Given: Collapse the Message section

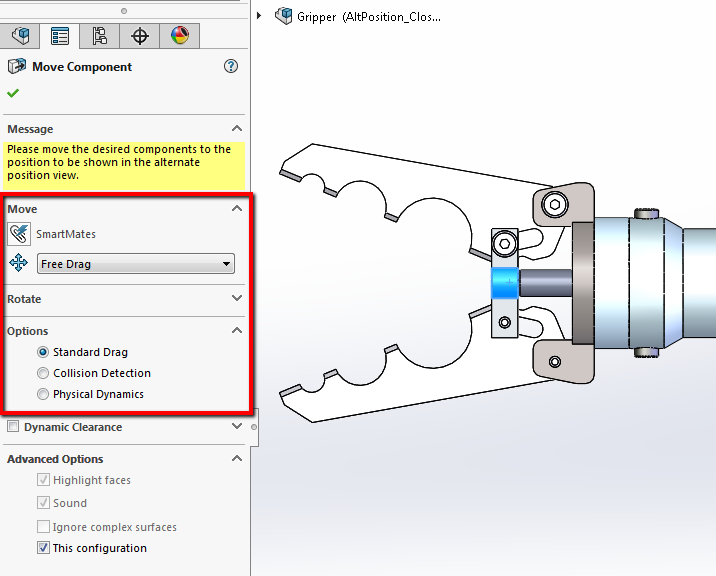Looking at the screenshot, I should tap(237, 129).
